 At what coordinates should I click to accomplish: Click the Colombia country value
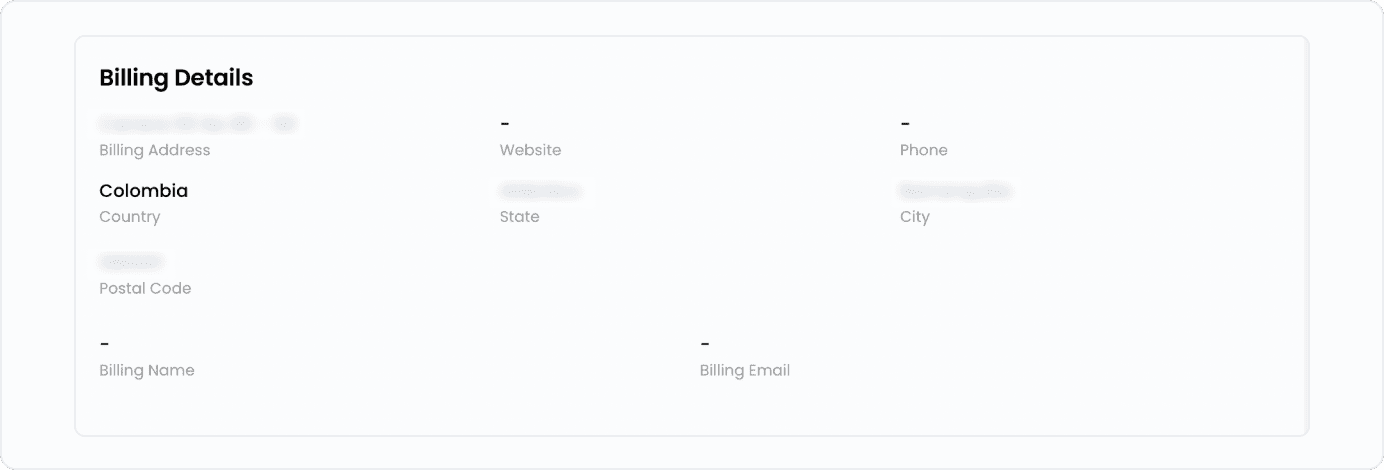coord(143,190)
